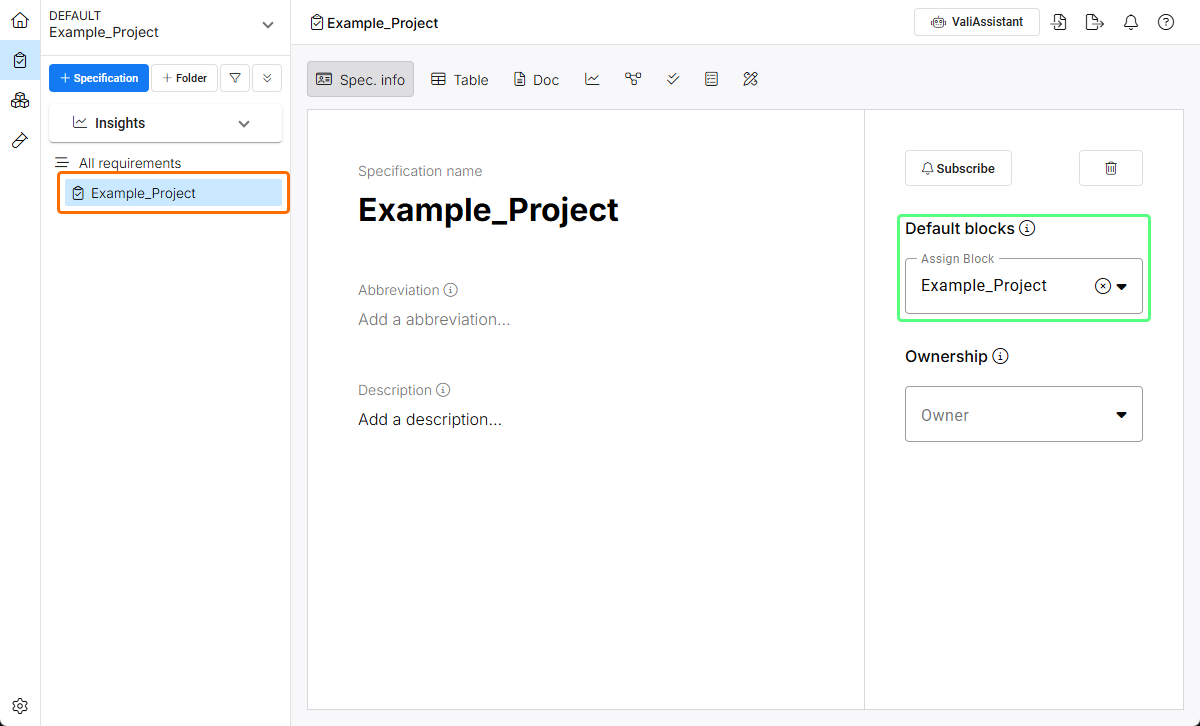Switch to the Doc tab
Viewport: 1200px width, 726px height.
pos(536,79)
